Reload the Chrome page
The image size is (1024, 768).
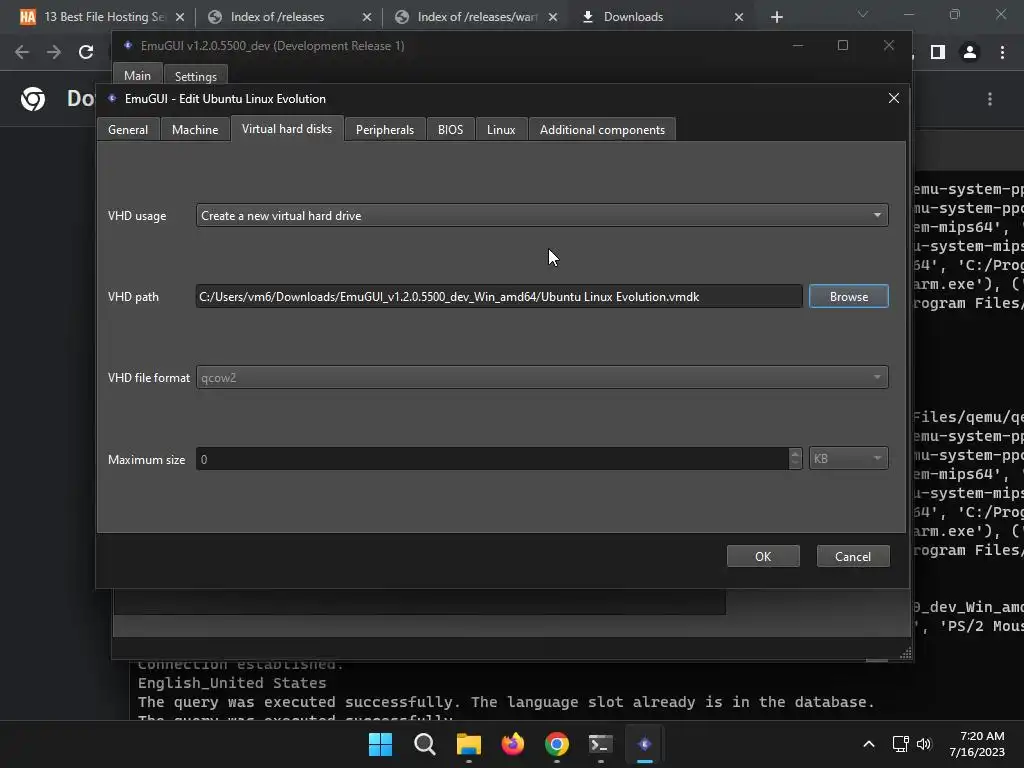86,52
